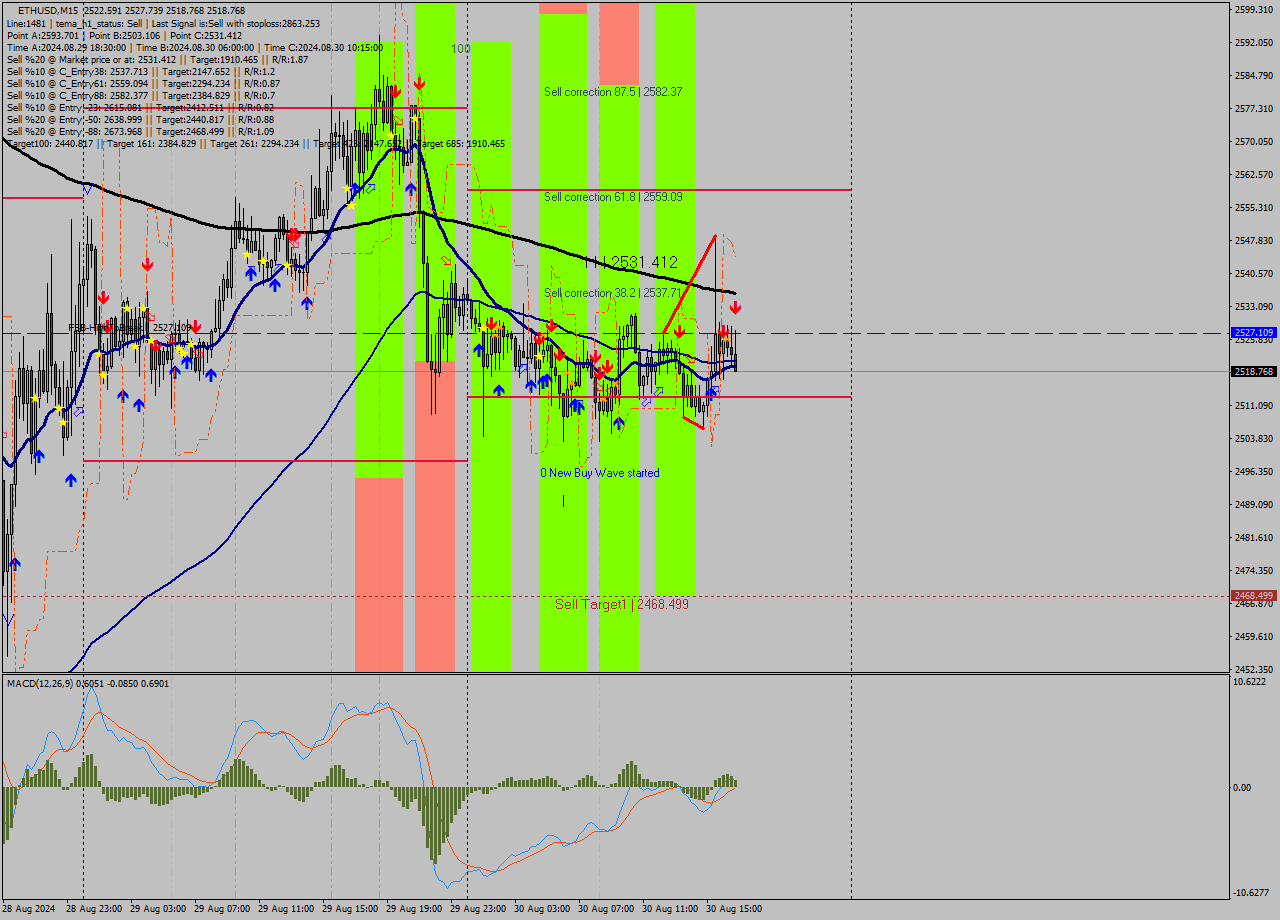Viewport: 1280px width, 920px height.
Task: Click the '28 Aug 2024' time axis label
Action: coord(30,909)
